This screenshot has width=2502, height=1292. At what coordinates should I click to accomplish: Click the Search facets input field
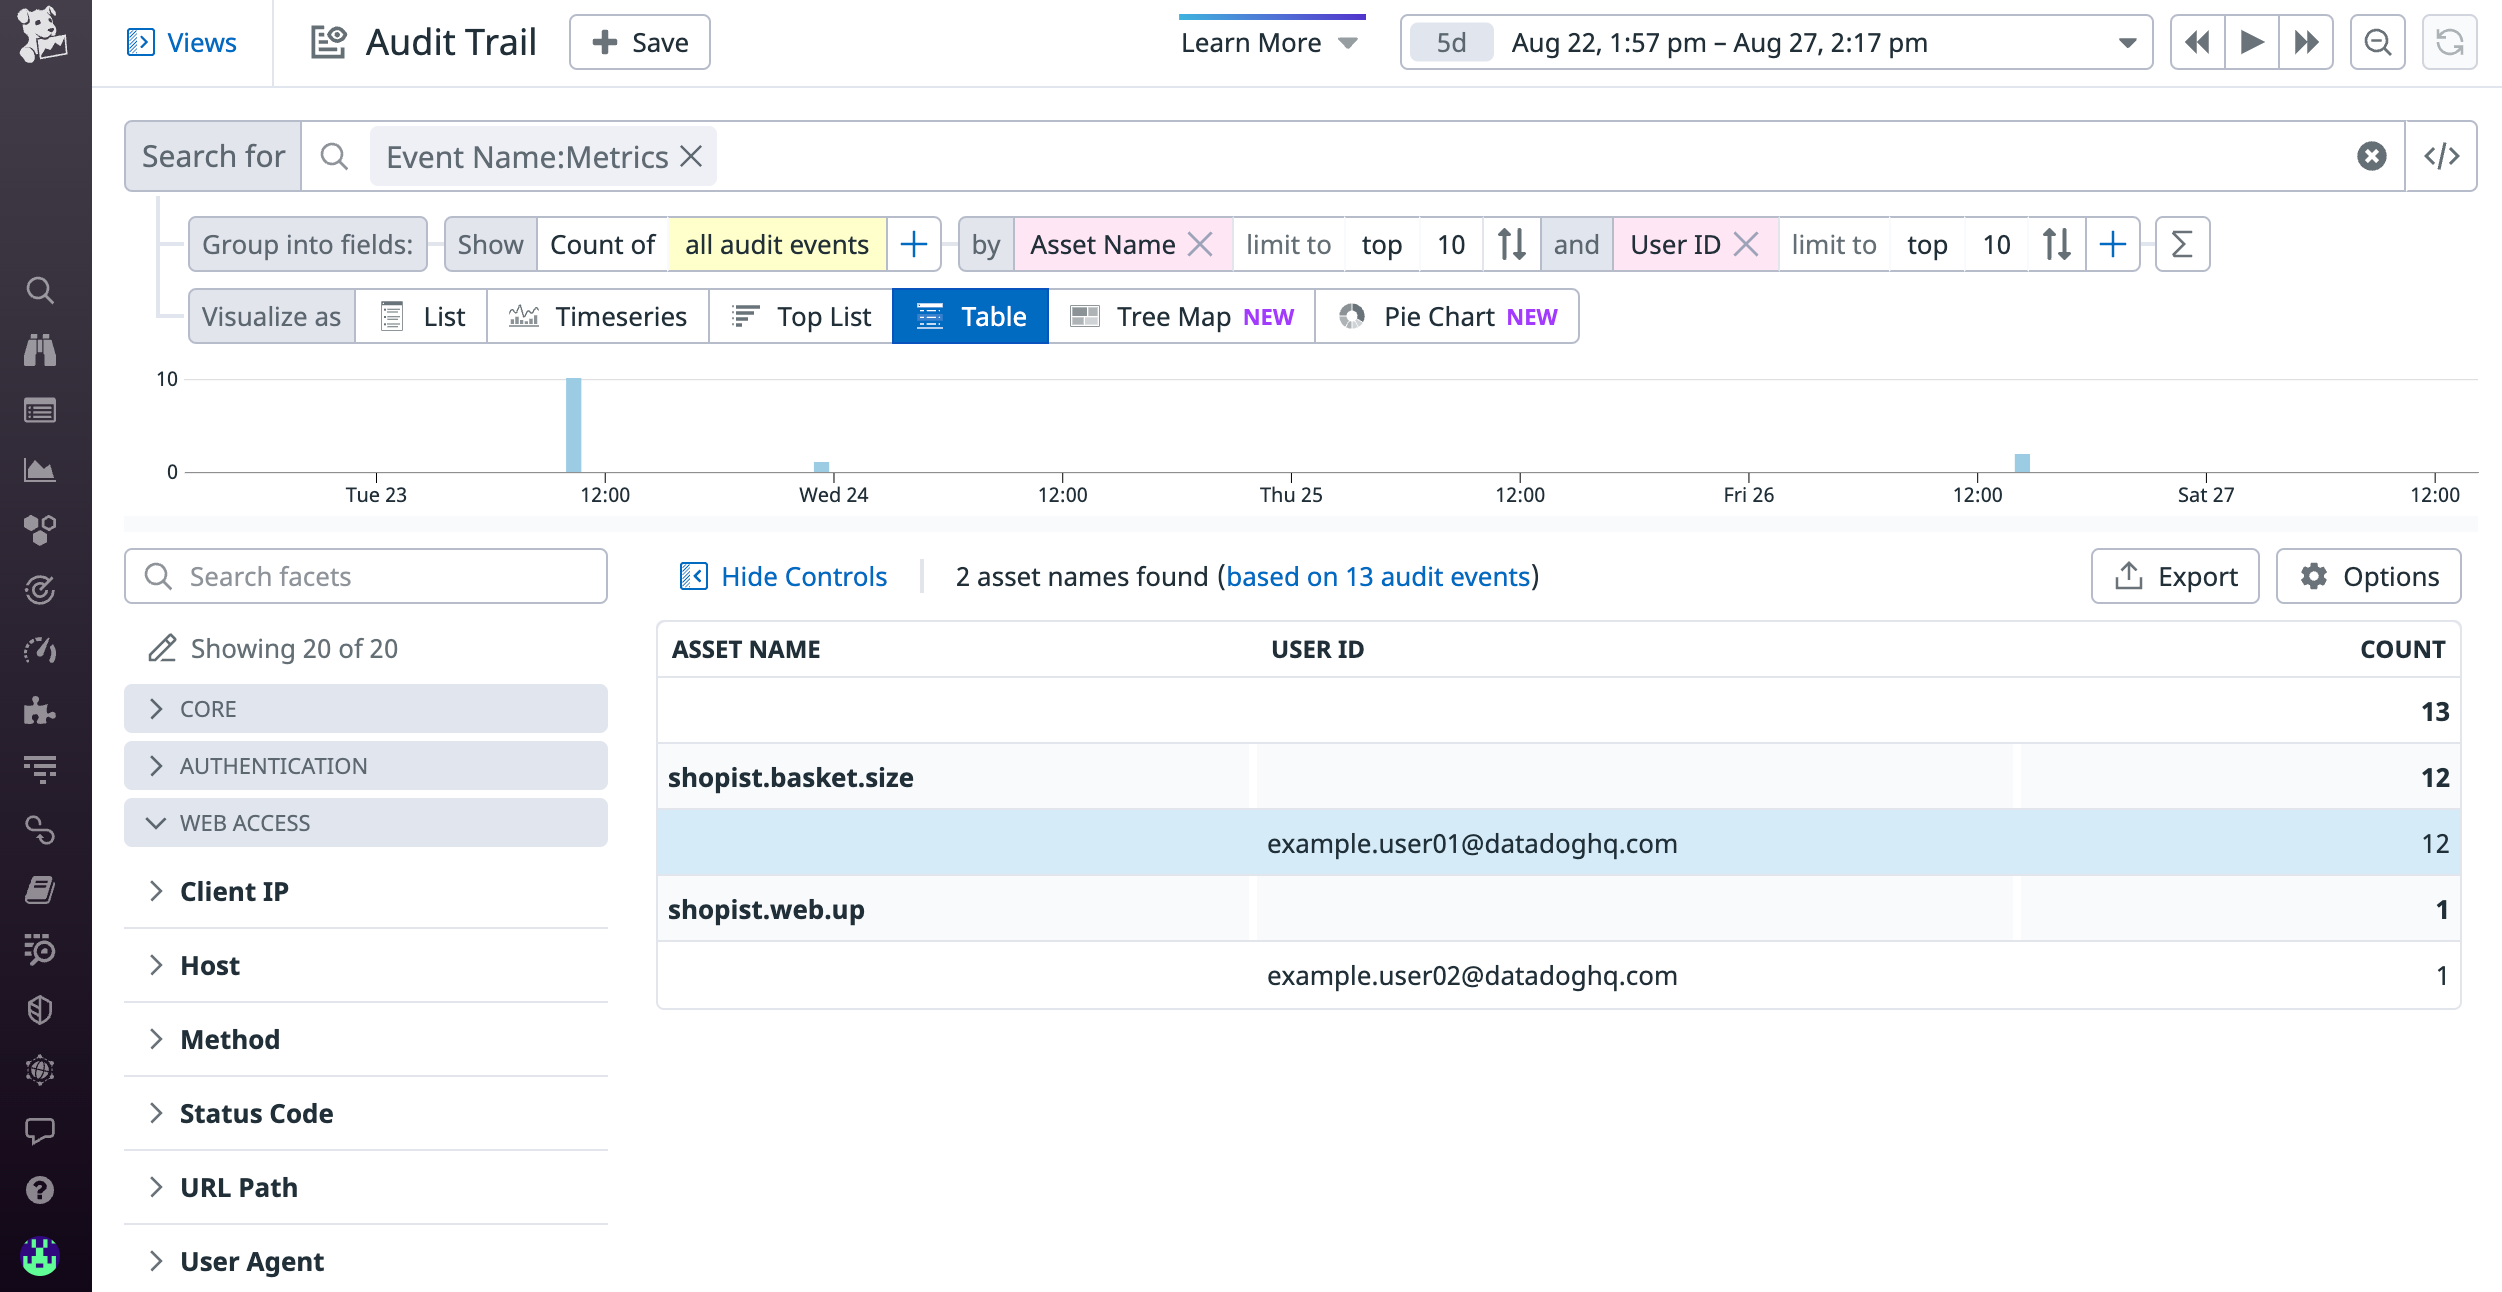(x=366, y=576)
